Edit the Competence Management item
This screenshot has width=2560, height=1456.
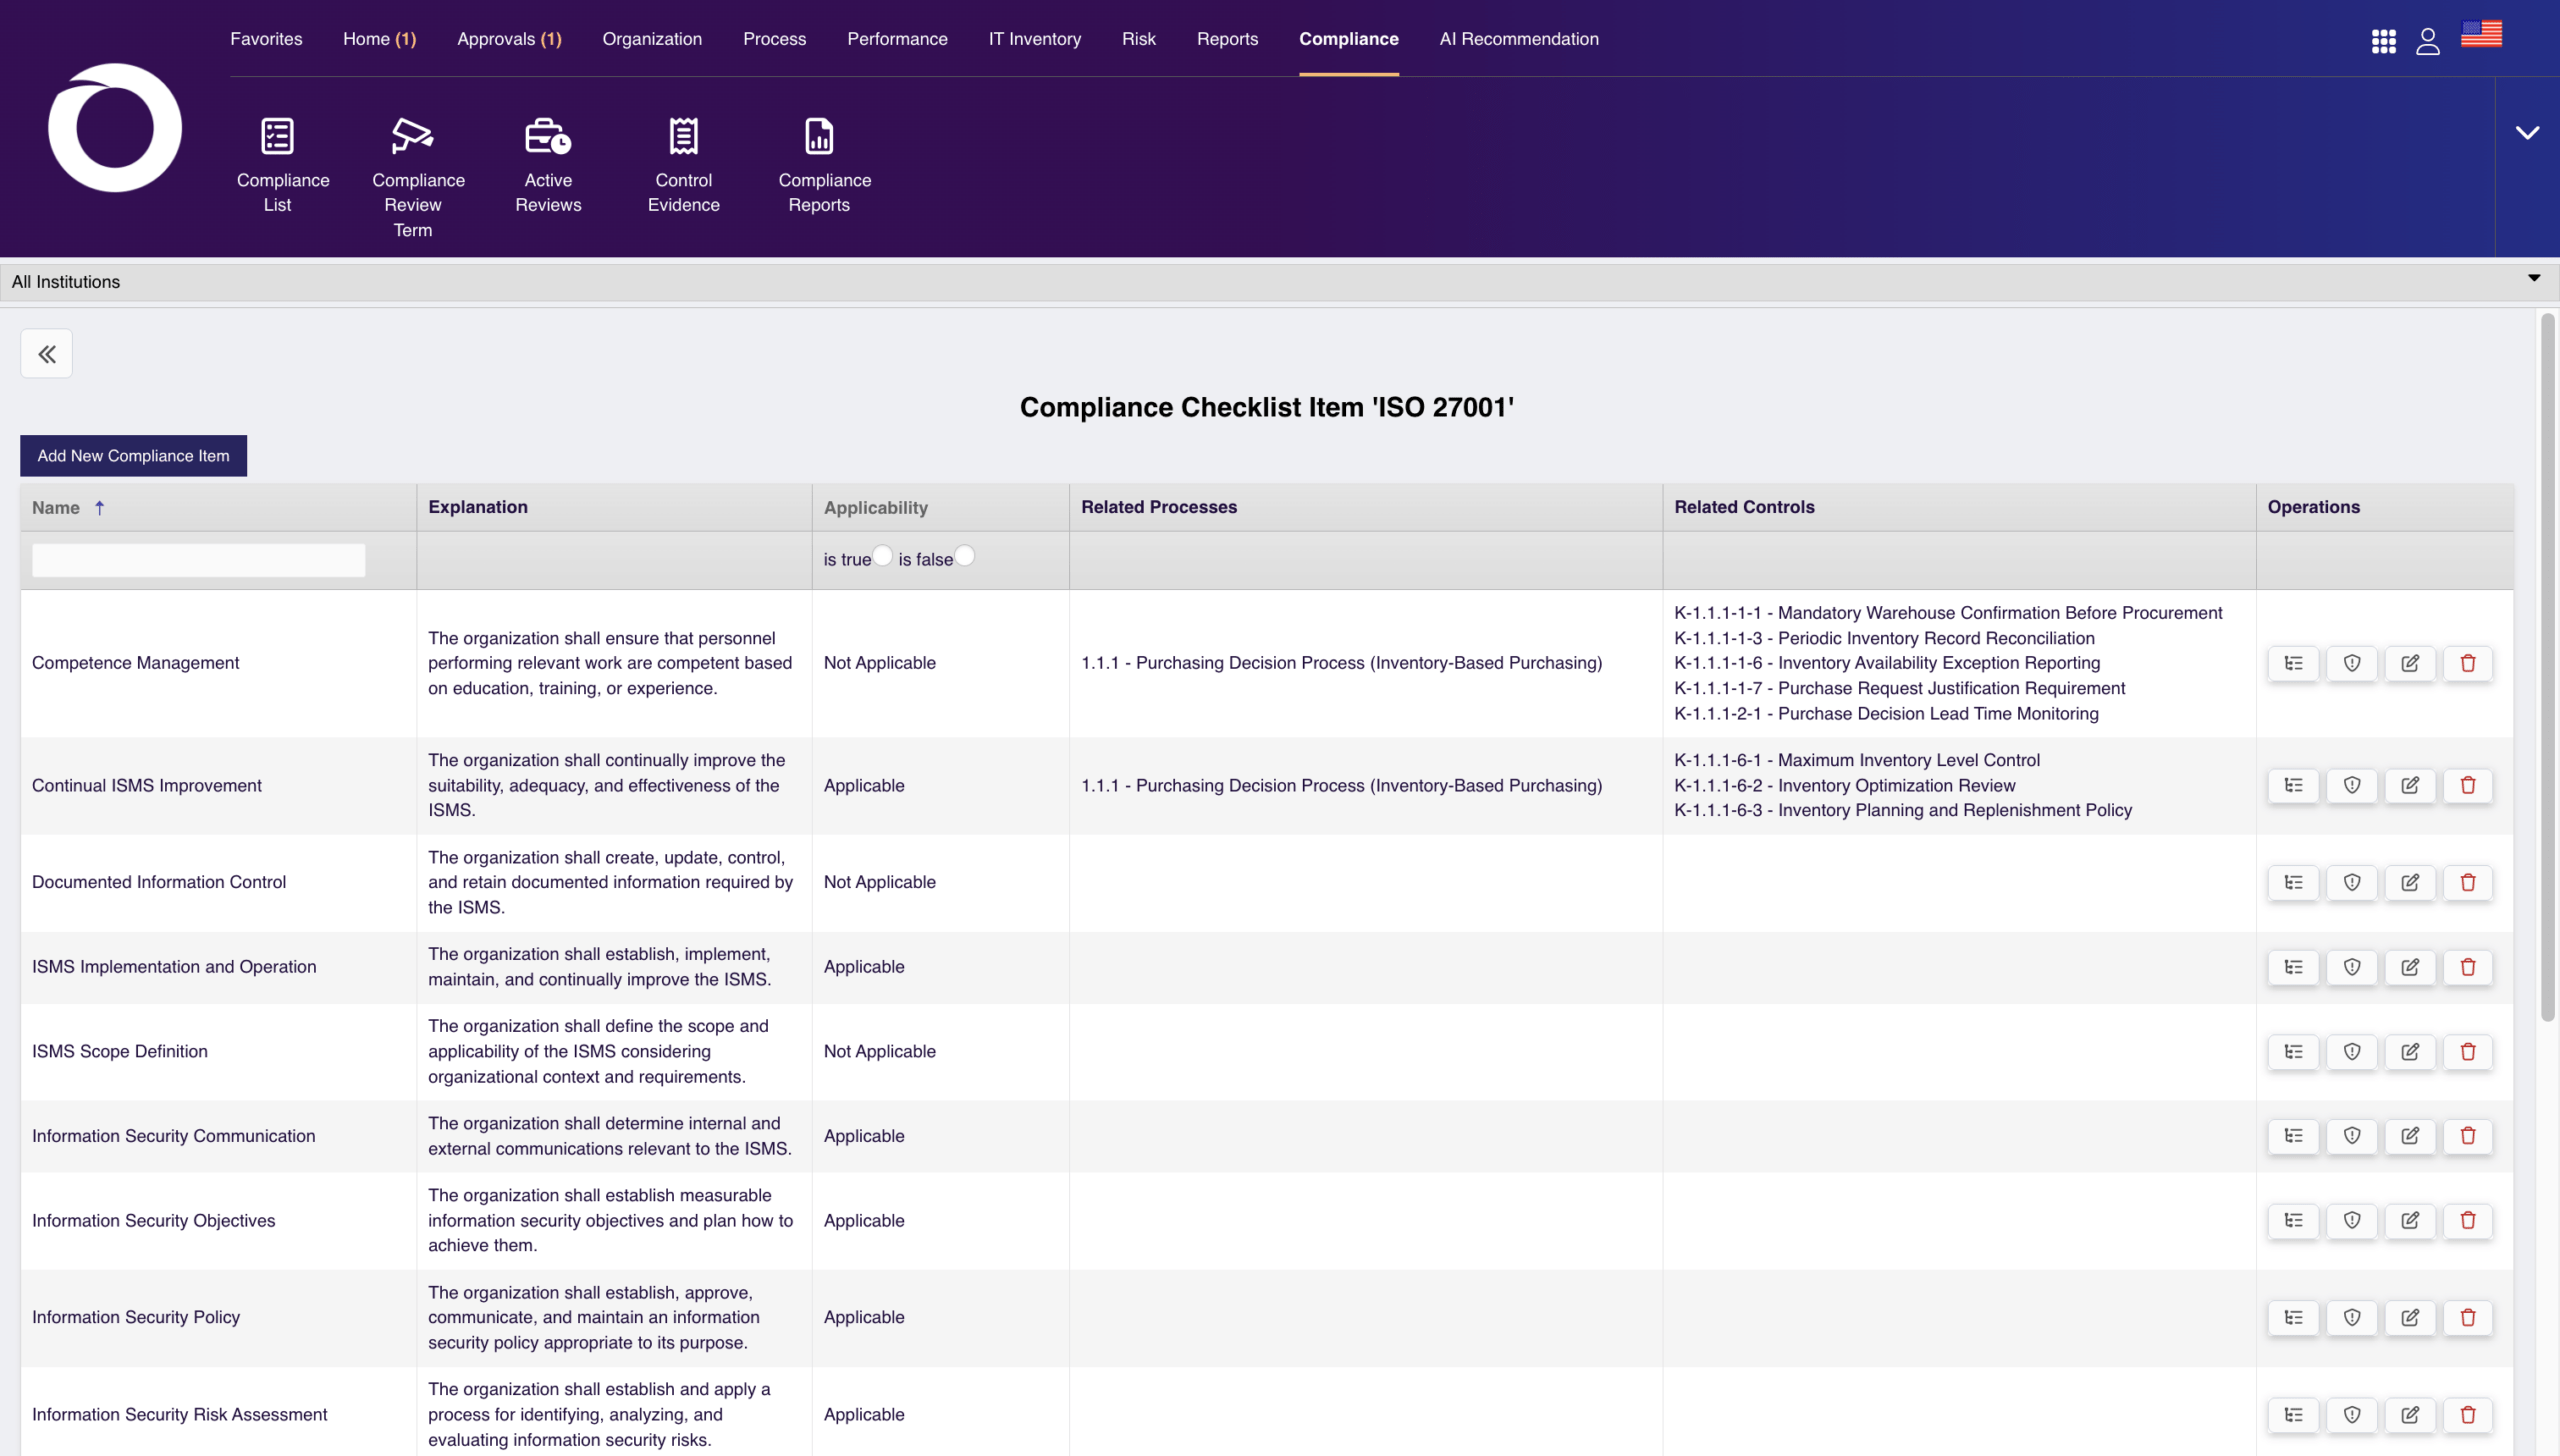coord(2410,663)
